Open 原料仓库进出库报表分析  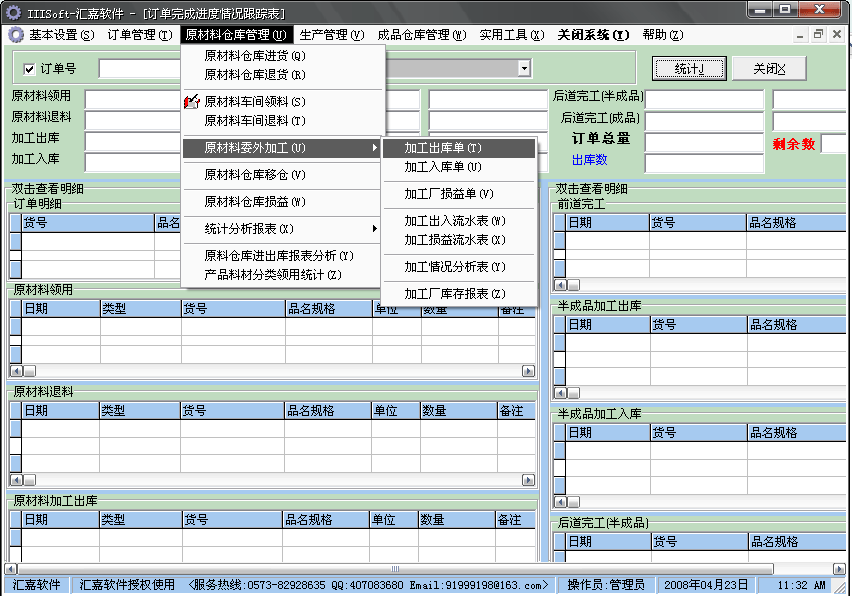(283, 255)
